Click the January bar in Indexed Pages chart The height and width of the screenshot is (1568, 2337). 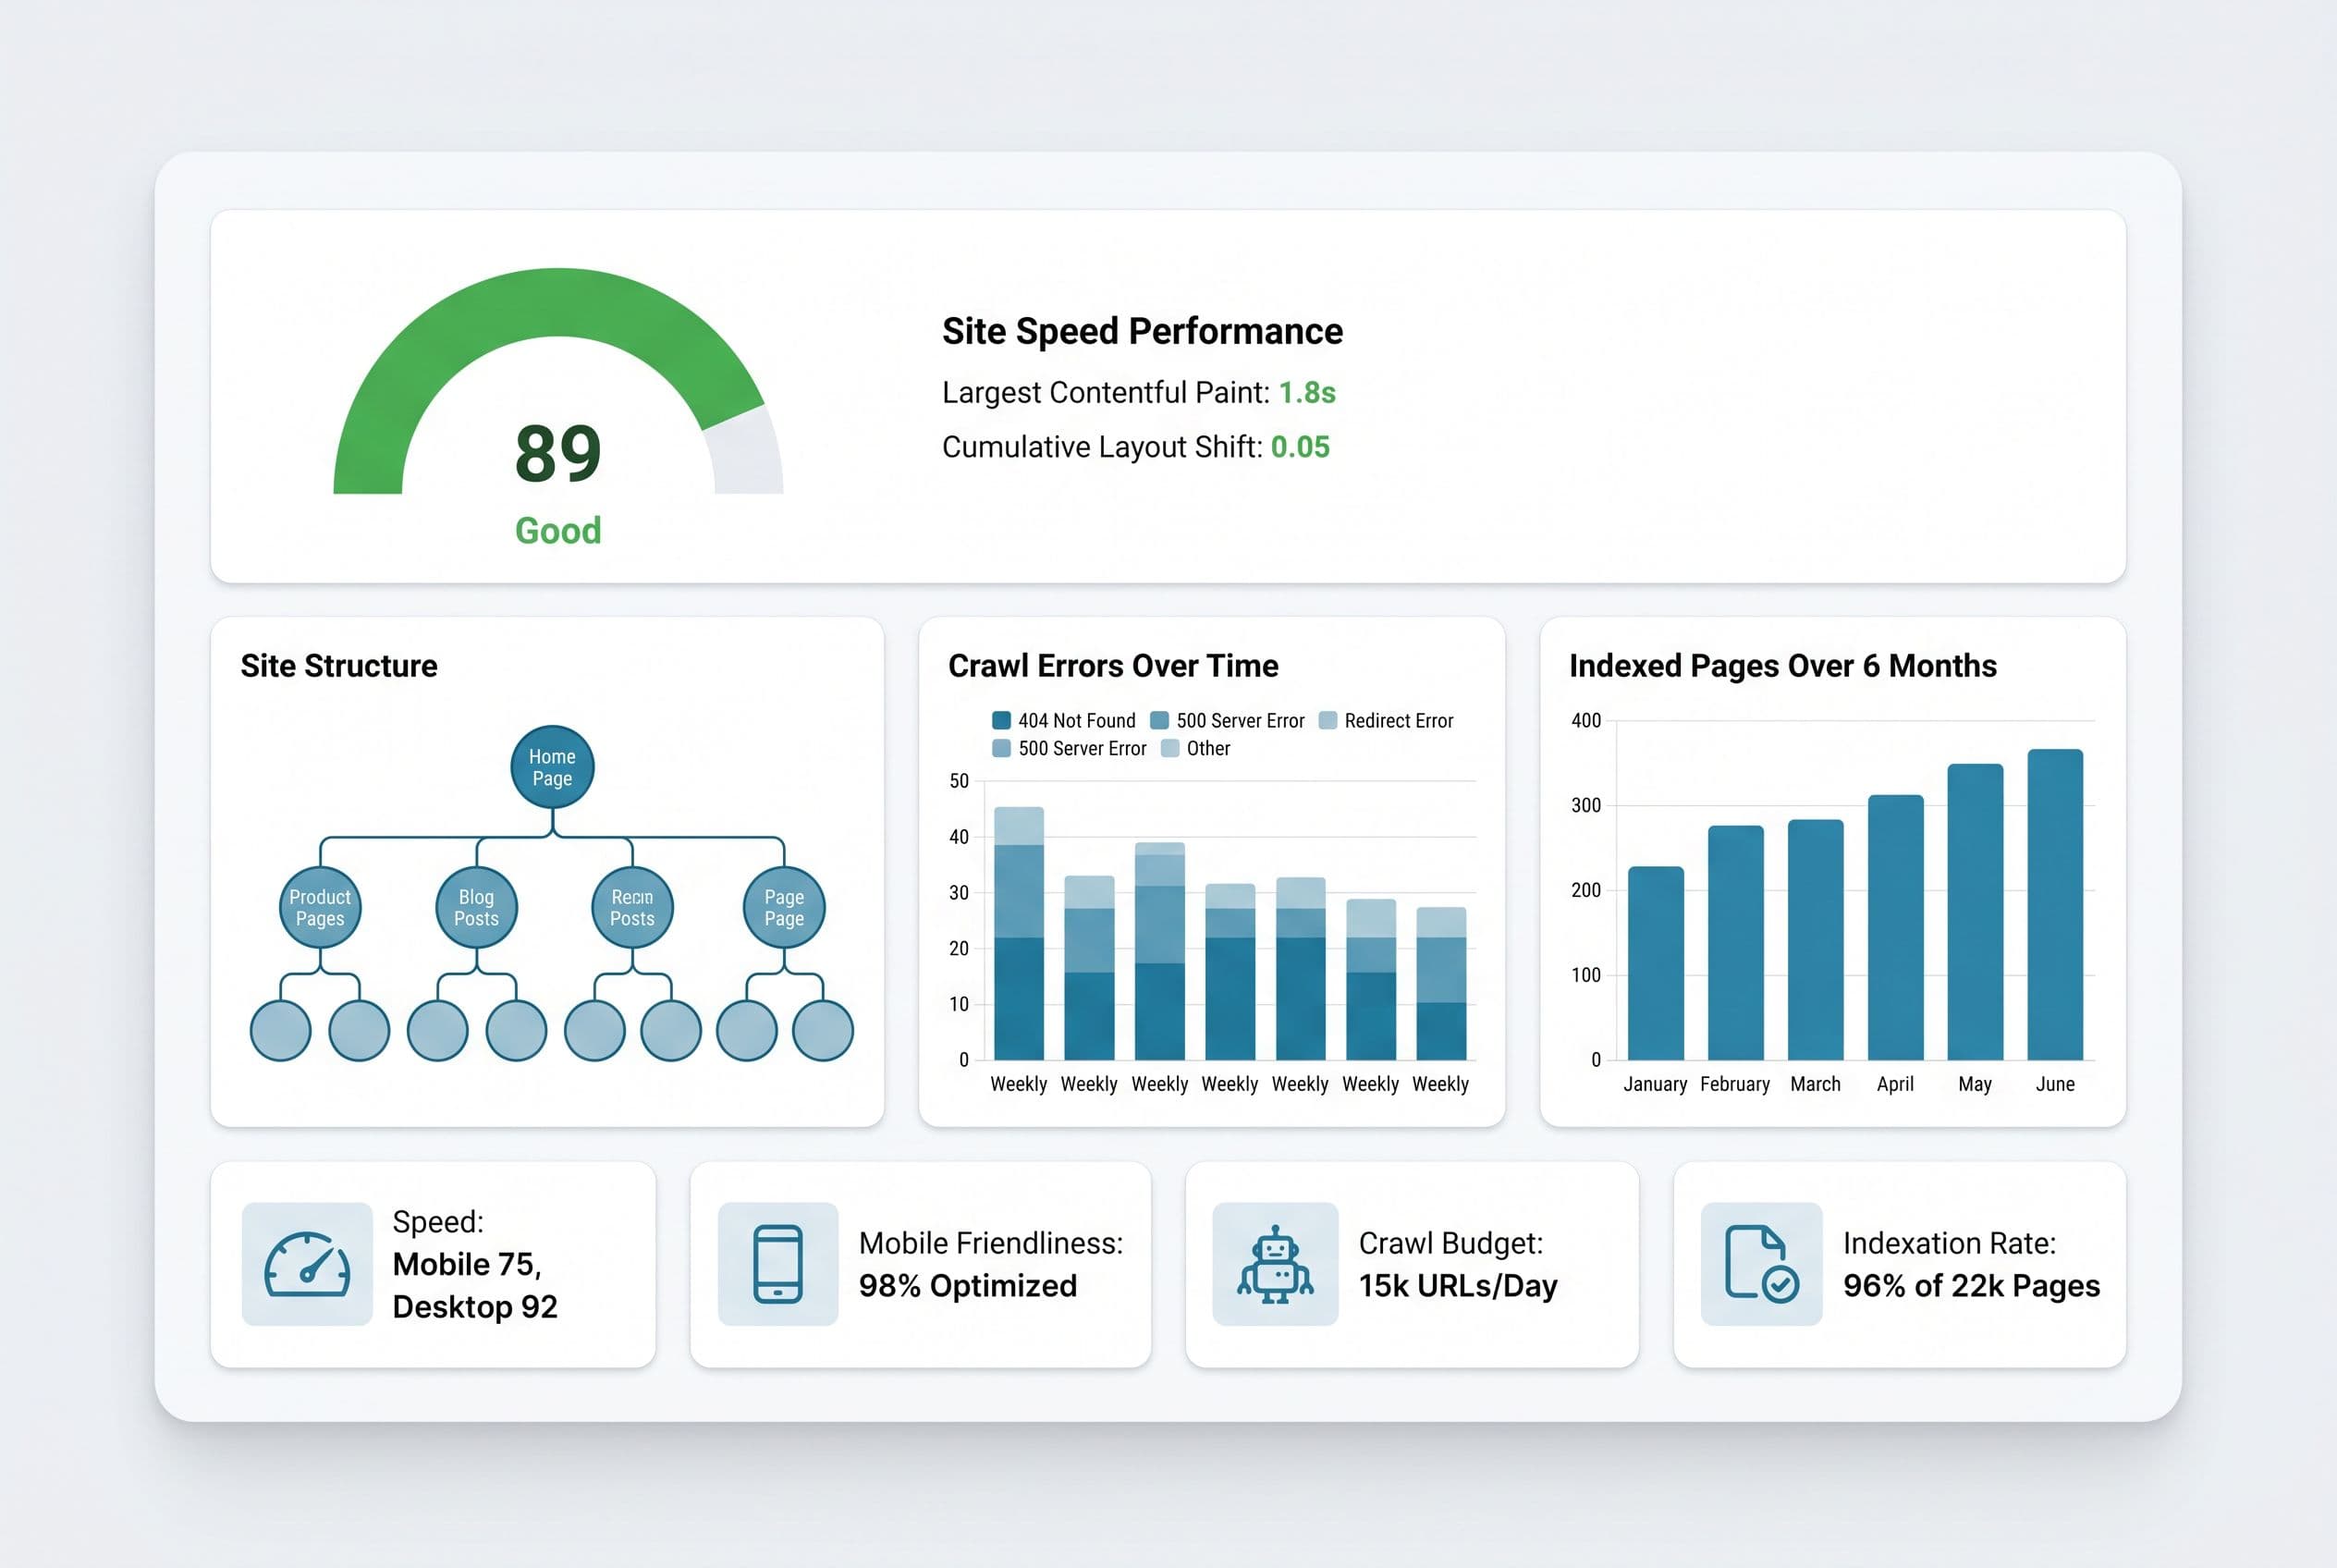point(1655,963)
